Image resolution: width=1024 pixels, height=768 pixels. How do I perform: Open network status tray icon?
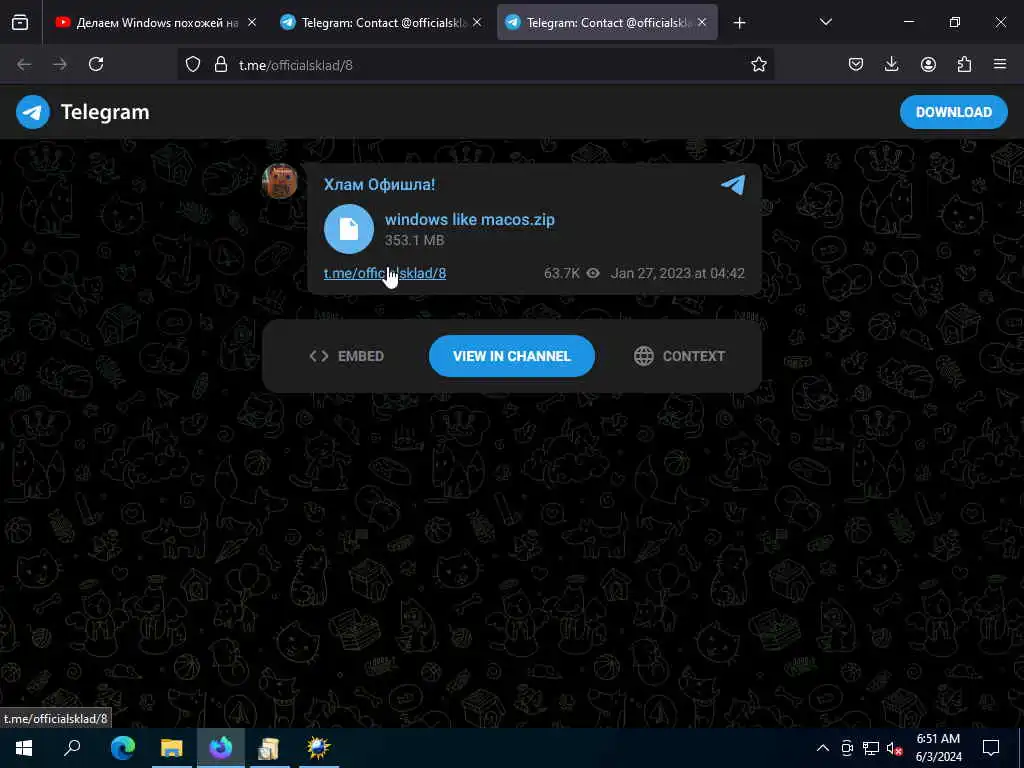coord(871,748)
